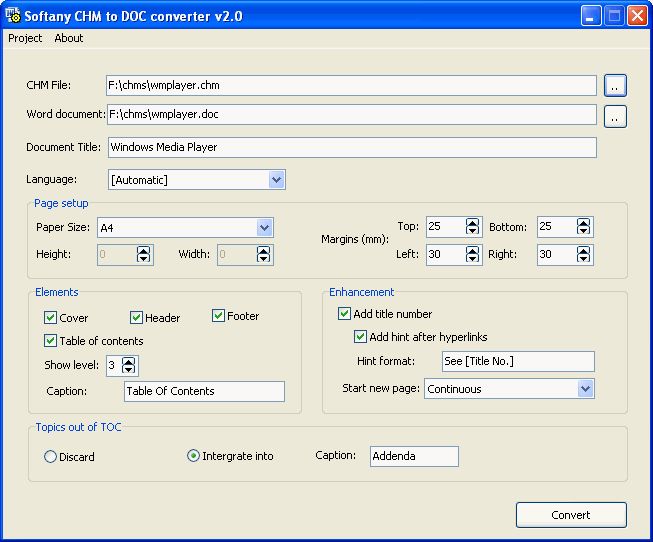Screen dimensions: 653x542
Task: Expand the Paper Size combo box
Action: coord(264,228)
